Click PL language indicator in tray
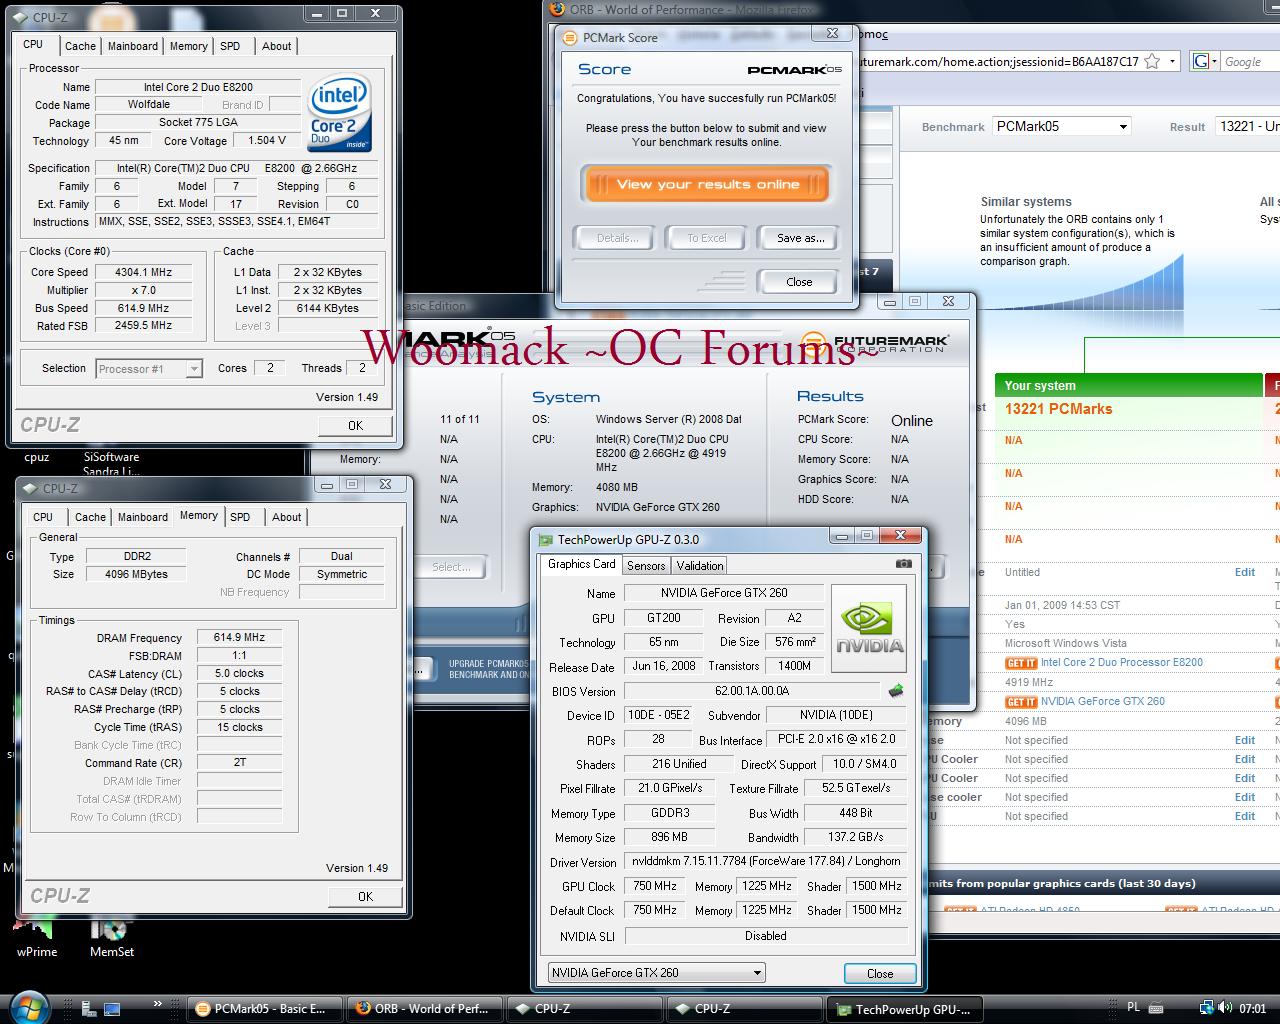 pyautogui.click(x=1134, y=1008)
